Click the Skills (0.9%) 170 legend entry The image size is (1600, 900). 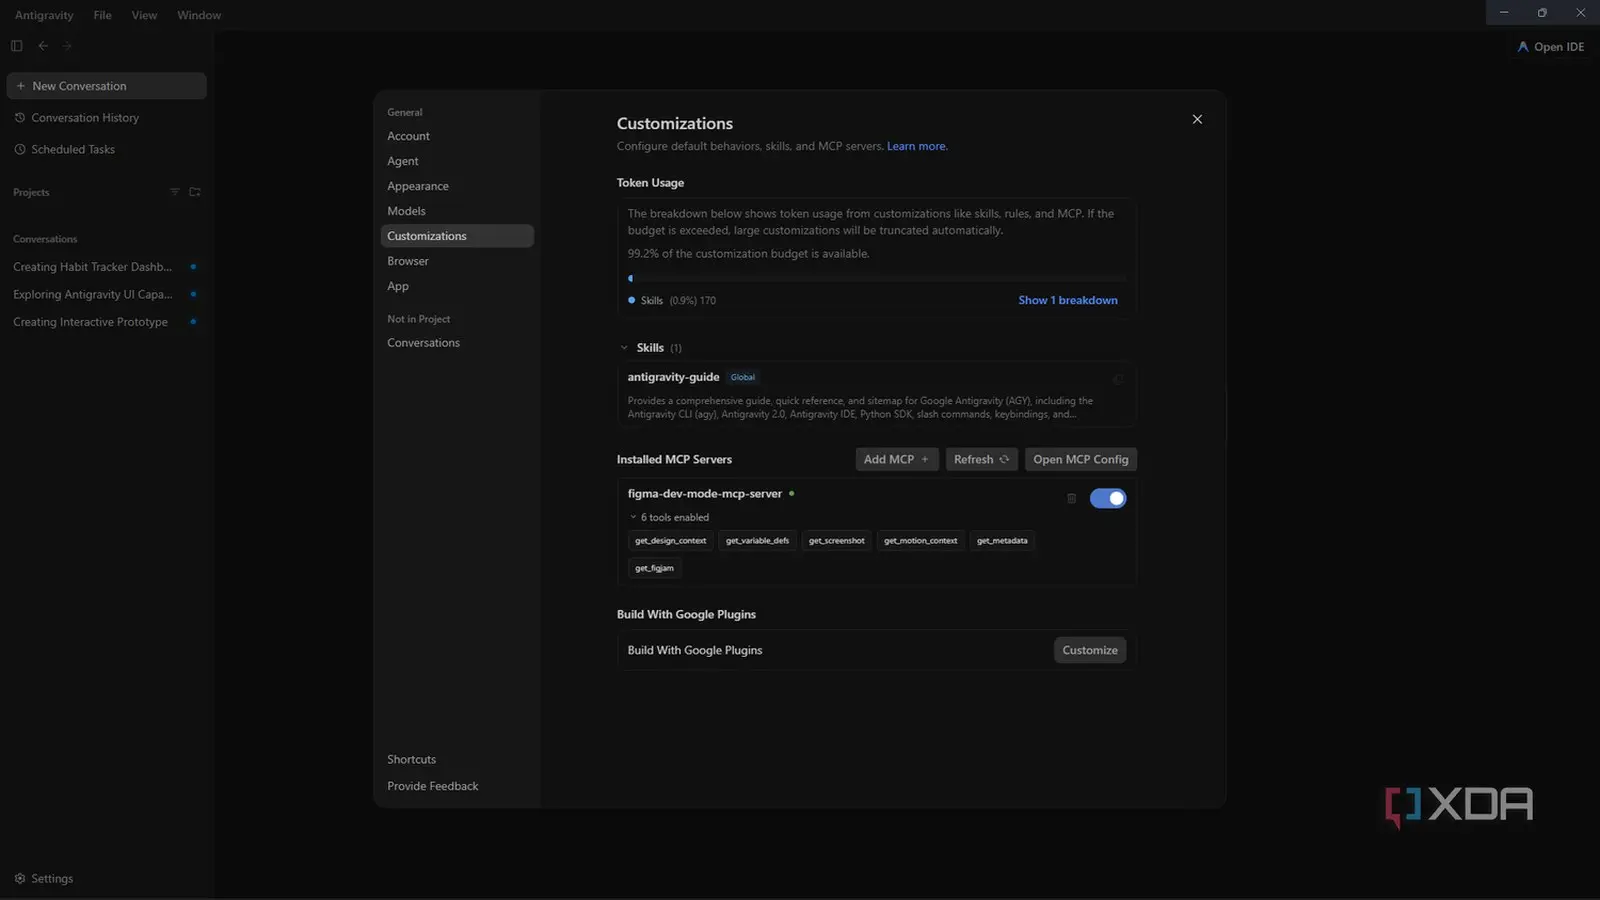pyautogui.click(x=672, y=301)
